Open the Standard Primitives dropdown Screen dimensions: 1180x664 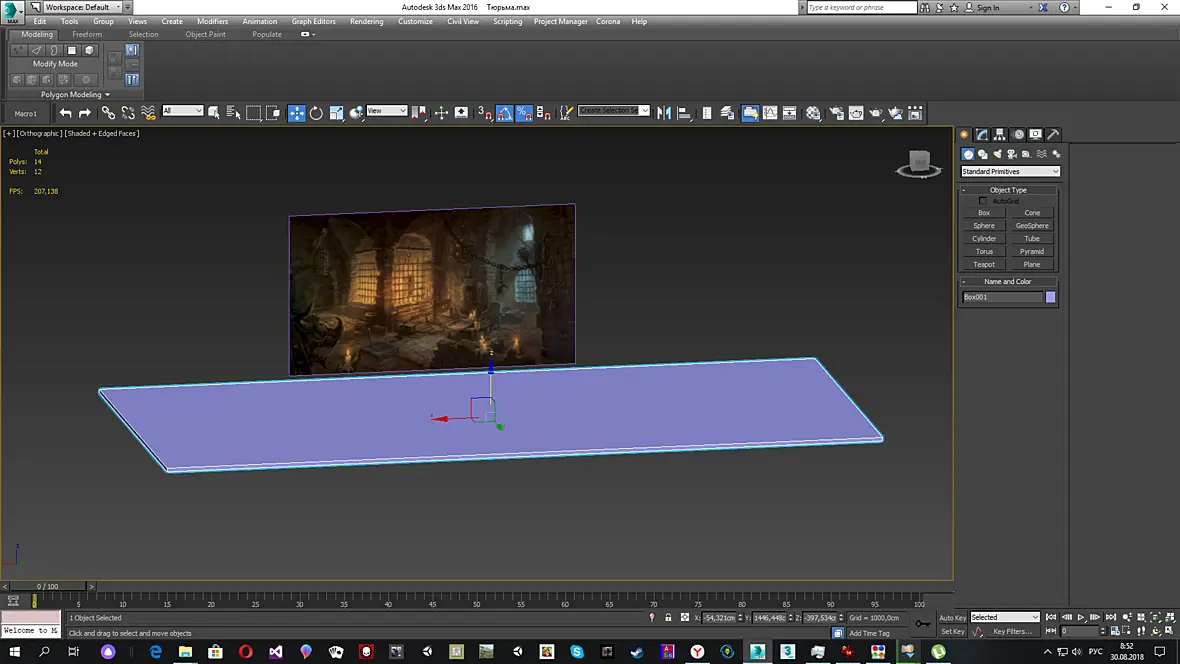1010,172
